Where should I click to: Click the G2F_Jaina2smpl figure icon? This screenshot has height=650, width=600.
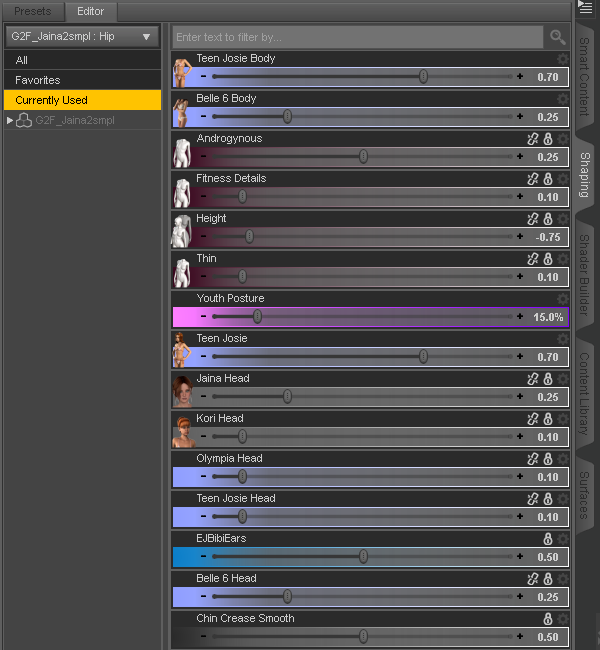pyautogui.click(x=24, y=121)
